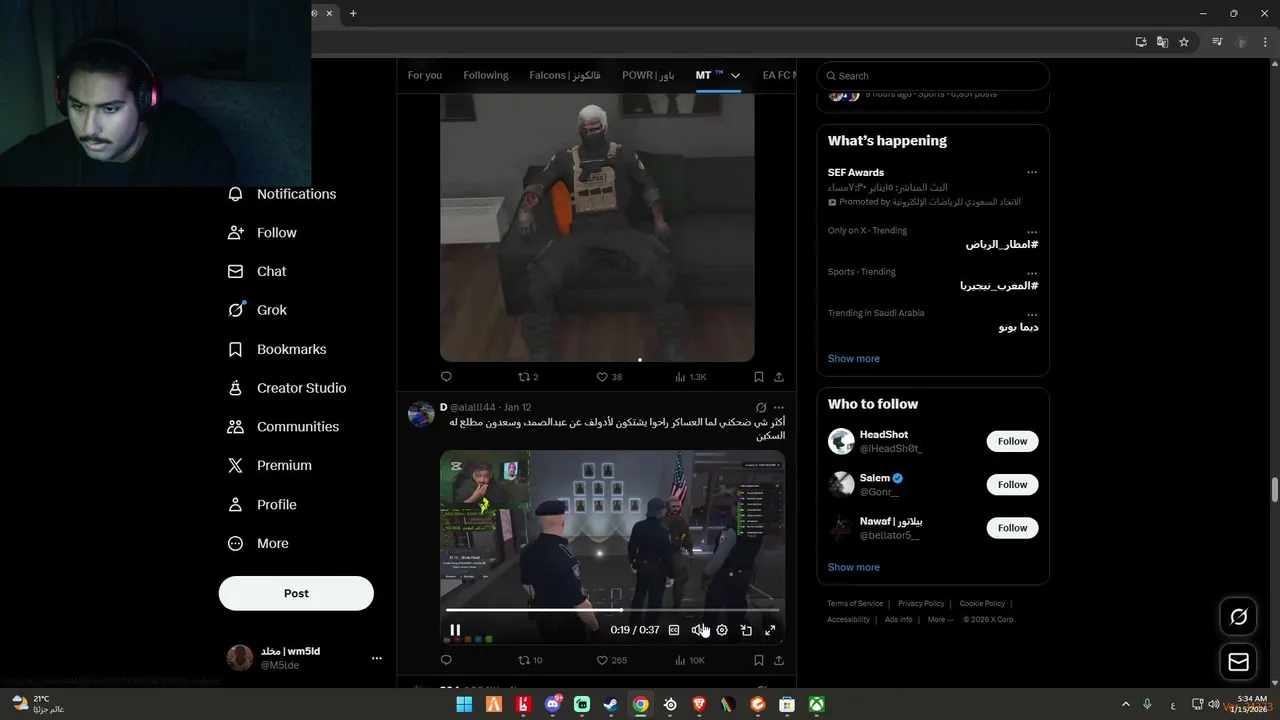Go to Communities in sidebar
1280x720 pixels.
[x=283, y=427]
